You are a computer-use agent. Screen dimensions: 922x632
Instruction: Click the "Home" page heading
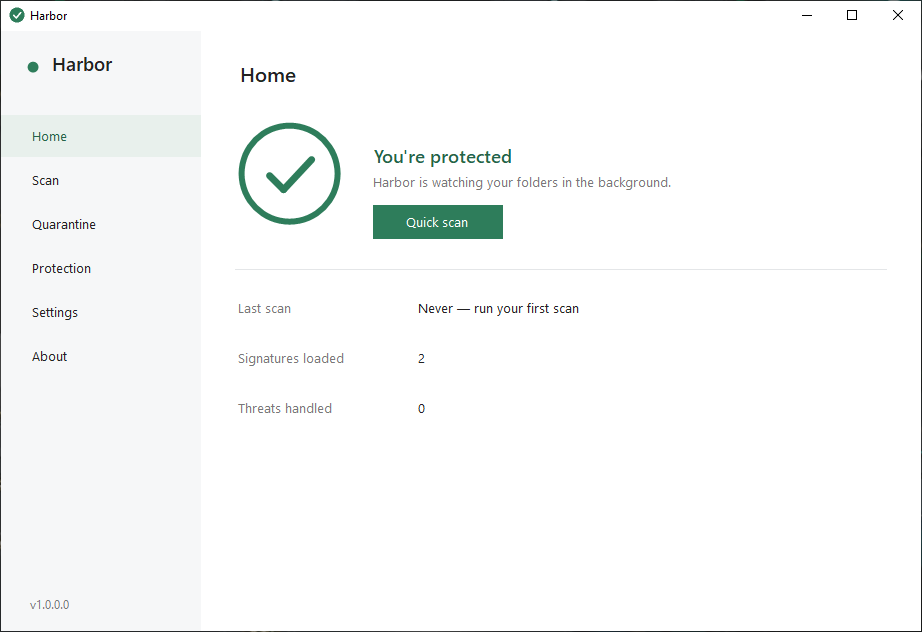[268, 75]
